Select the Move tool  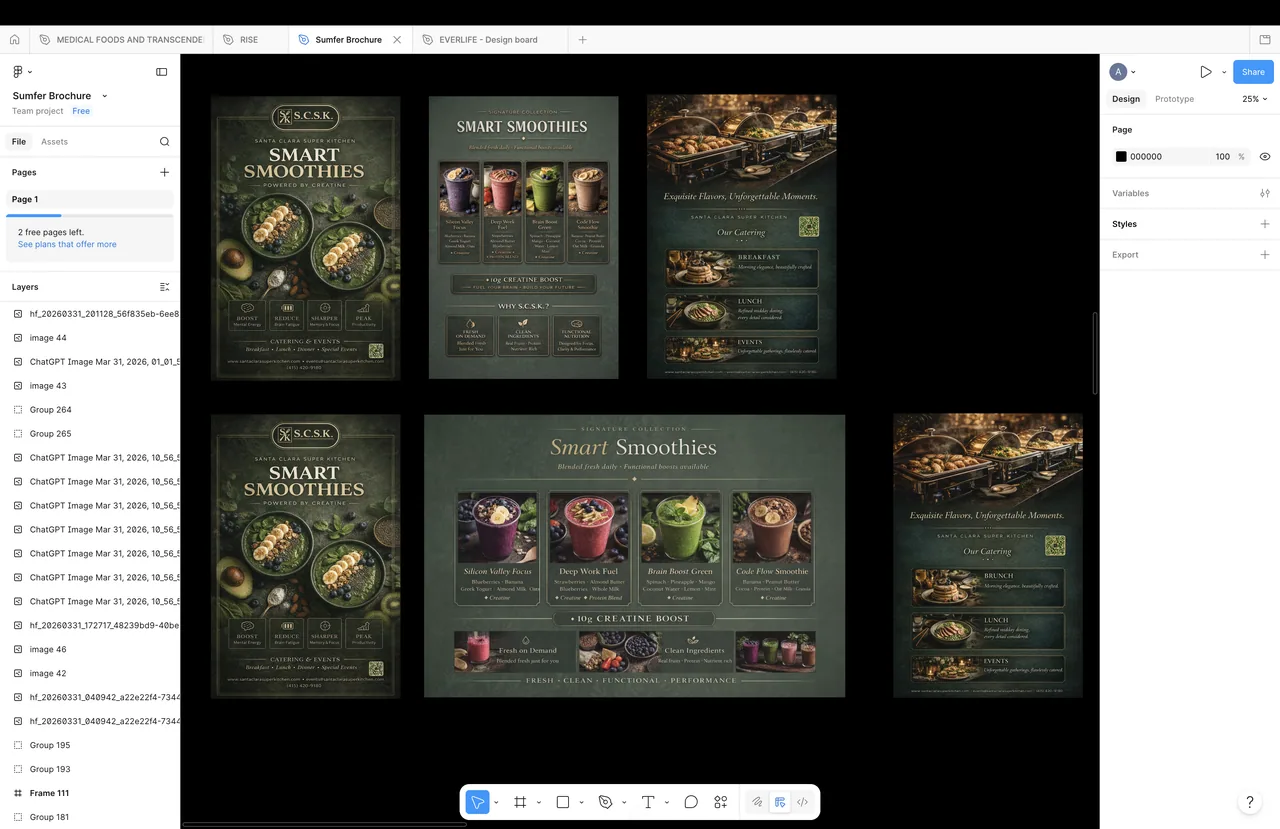click(x=478, y=802)
